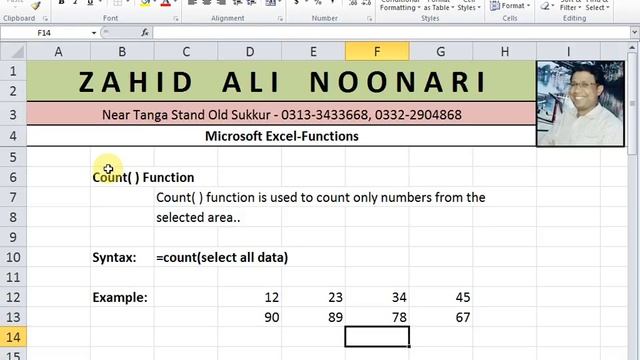Select row 14 header
640x360 pixels.
(x=13, y=337)
